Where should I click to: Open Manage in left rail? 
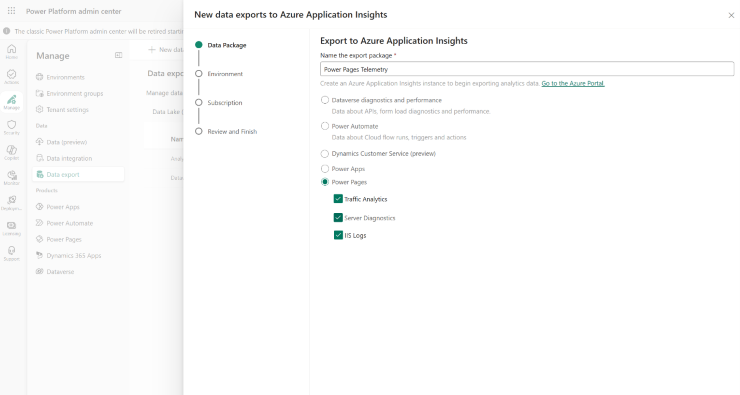pyautogui.click(x=11, y=101)
